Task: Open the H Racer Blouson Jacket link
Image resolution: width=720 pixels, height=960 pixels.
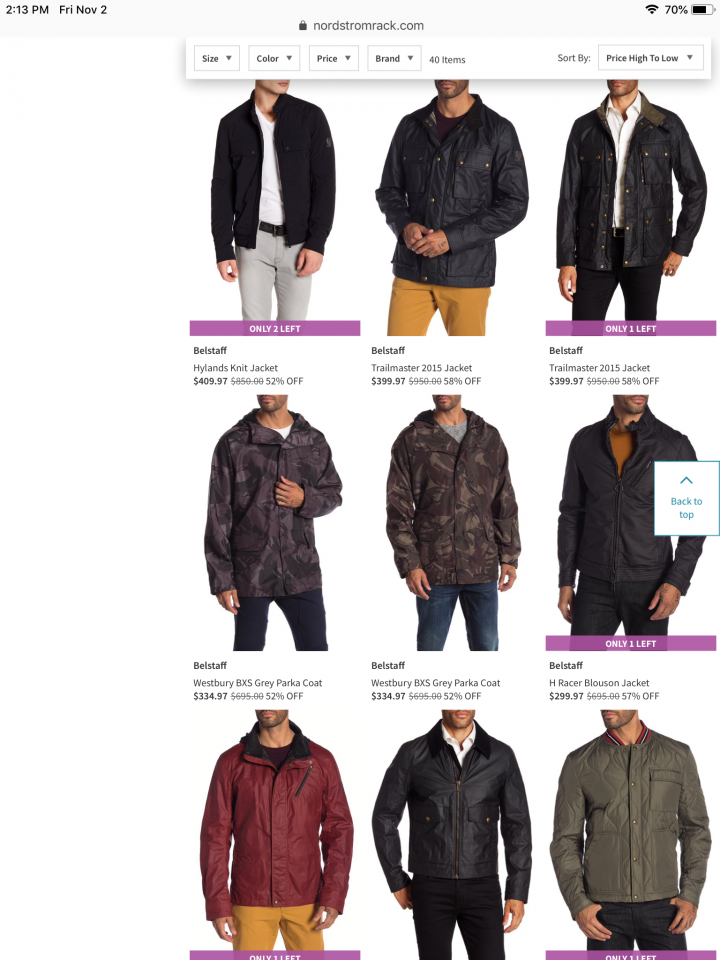Action: [x=599, y=683]
